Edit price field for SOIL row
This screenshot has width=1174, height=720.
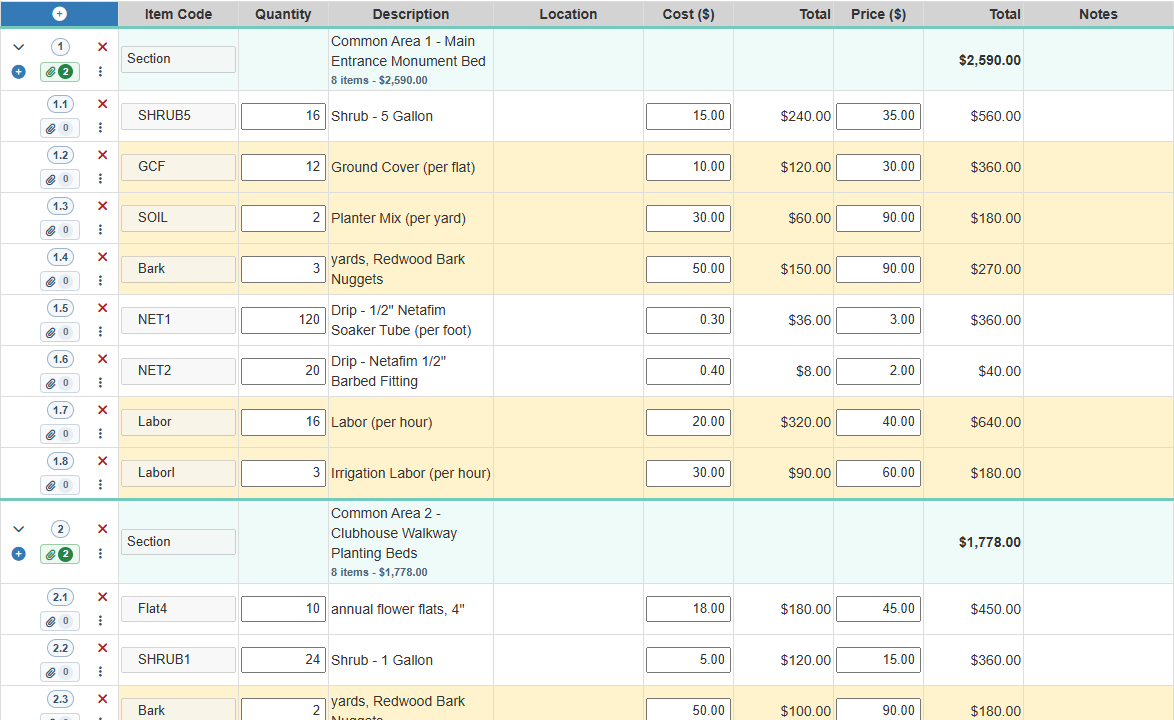click(878, 218)
